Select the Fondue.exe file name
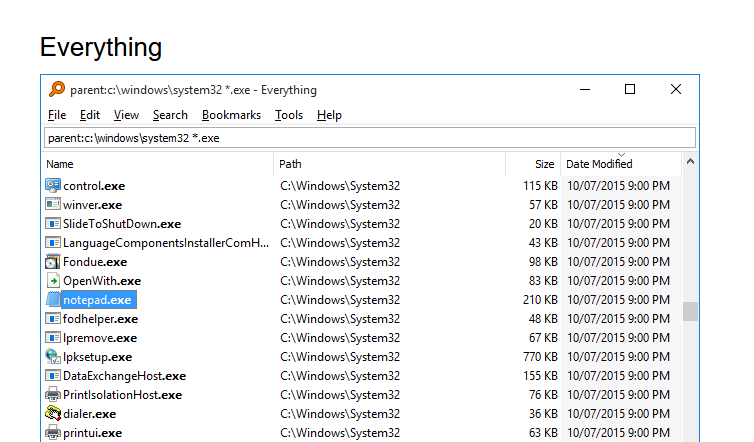Viewport: 754px width, 442px height. click(x=95, y=262)
